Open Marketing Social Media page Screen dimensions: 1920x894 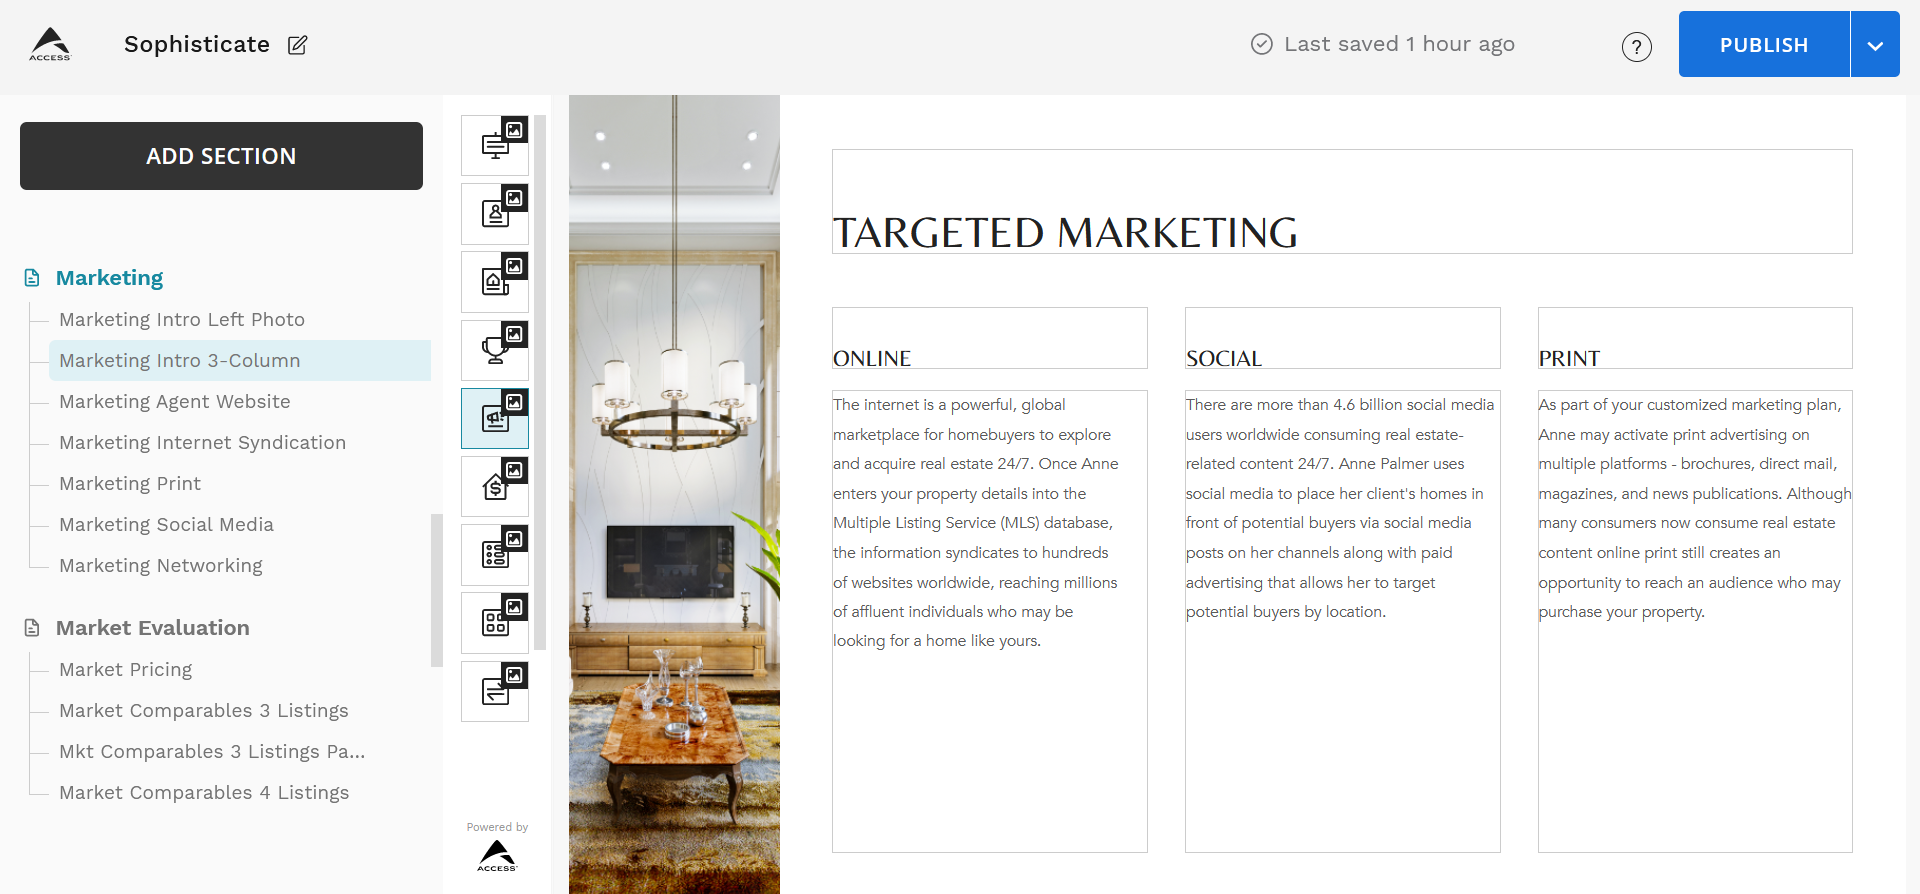coord(166,524)
